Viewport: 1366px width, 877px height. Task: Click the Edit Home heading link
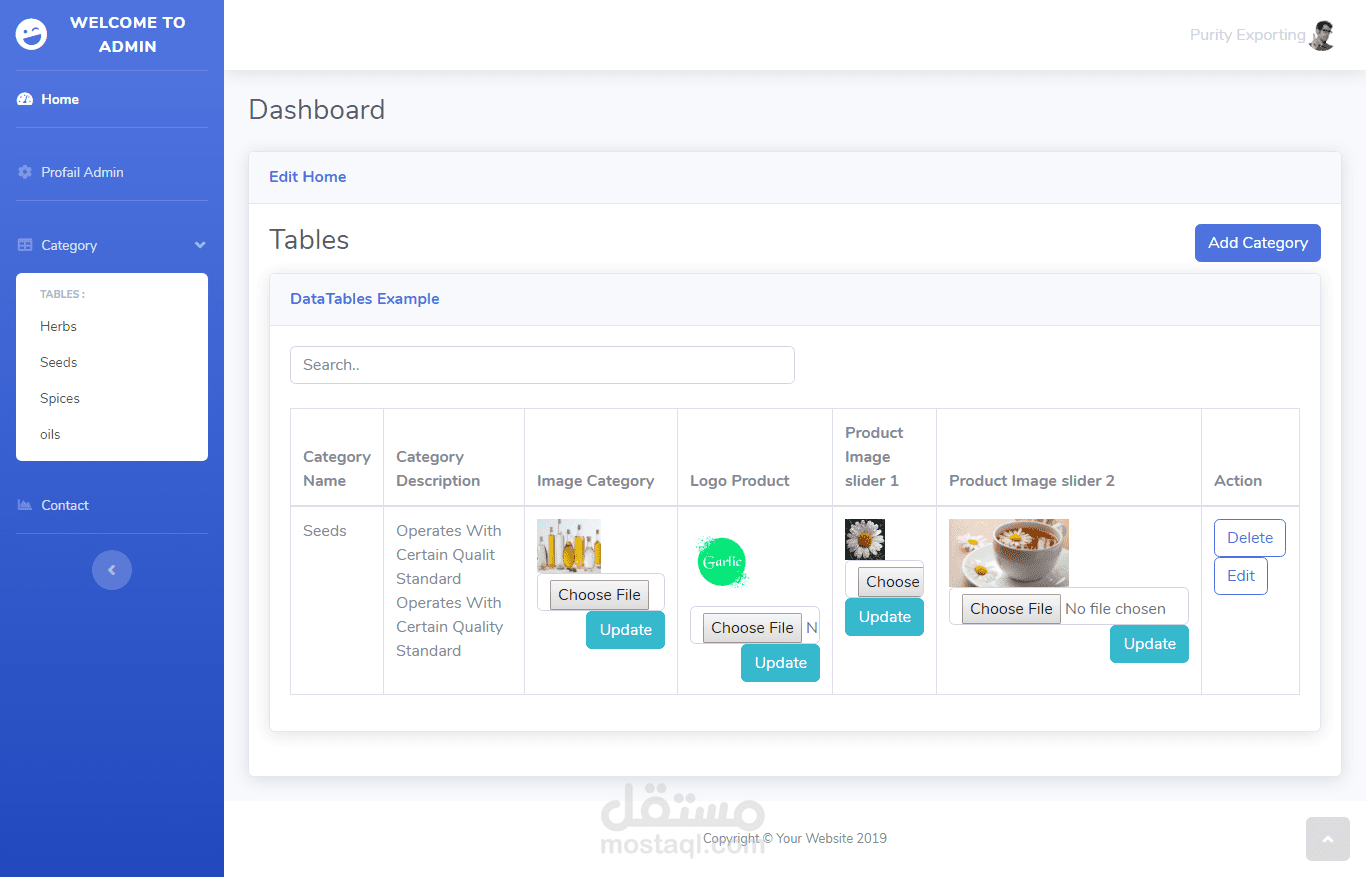click(308, 177)
